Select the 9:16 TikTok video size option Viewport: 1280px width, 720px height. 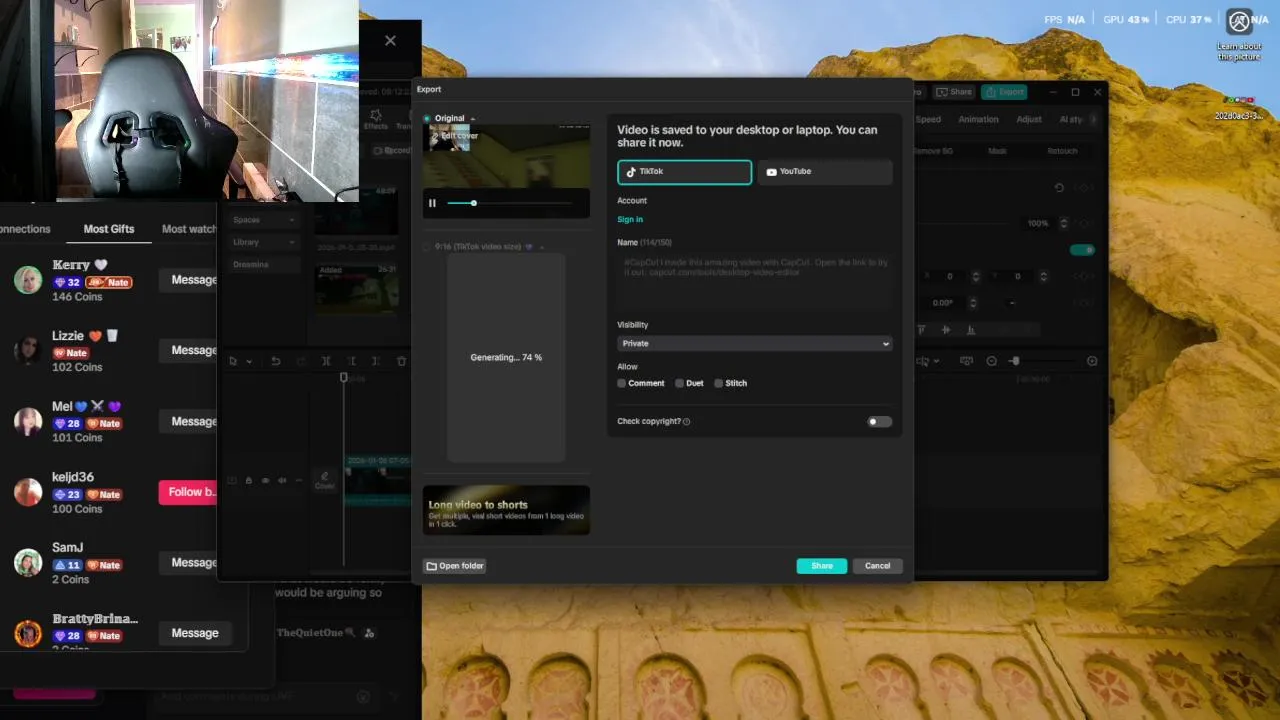point(427,247)
